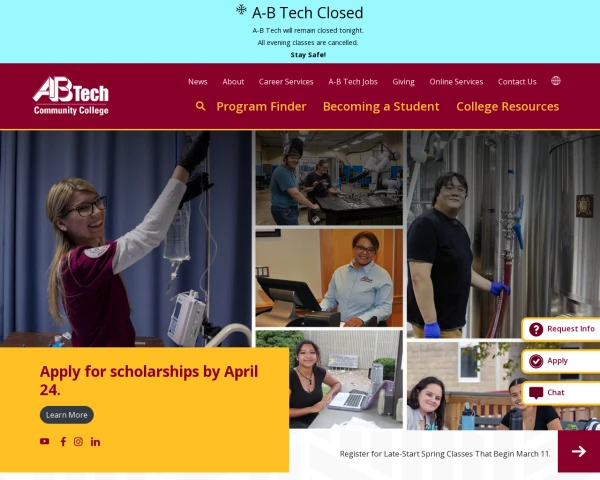Open the A-B Tech Jobs link
Viewport: 600px width, 480px height.
(x=353, y=82)
